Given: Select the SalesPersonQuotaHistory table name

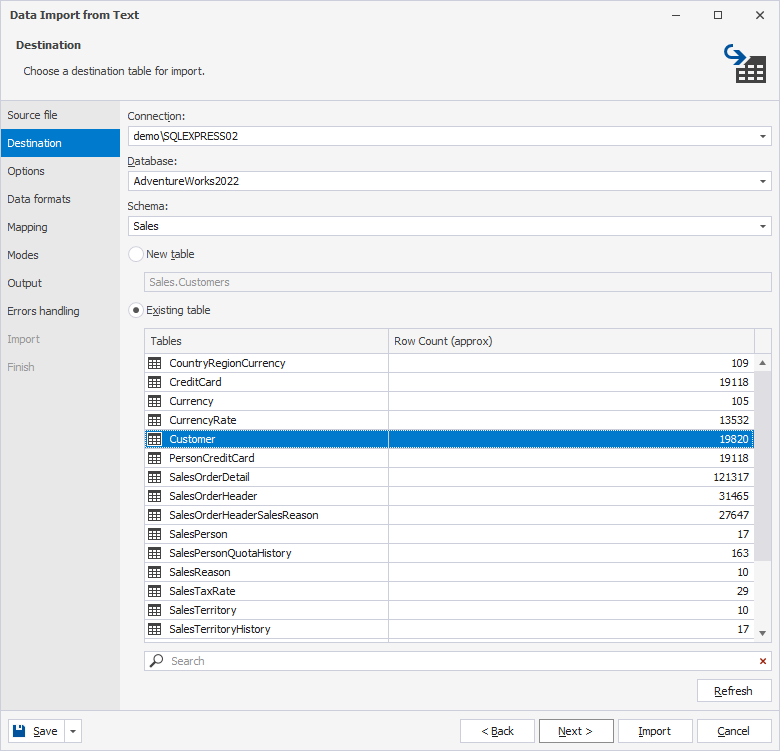Looking at the screenshot, I should click(230, 553).
